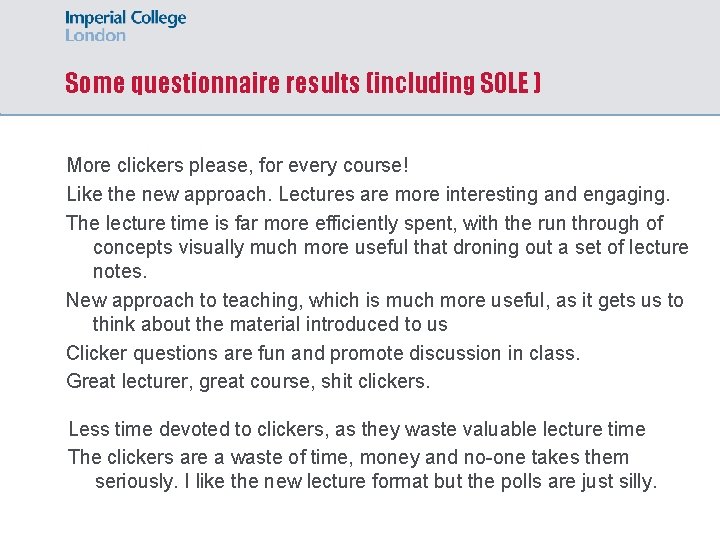720x540 pixels.
Task: Click the slide title about questionnaire results
Action: (x=302, y=83)
